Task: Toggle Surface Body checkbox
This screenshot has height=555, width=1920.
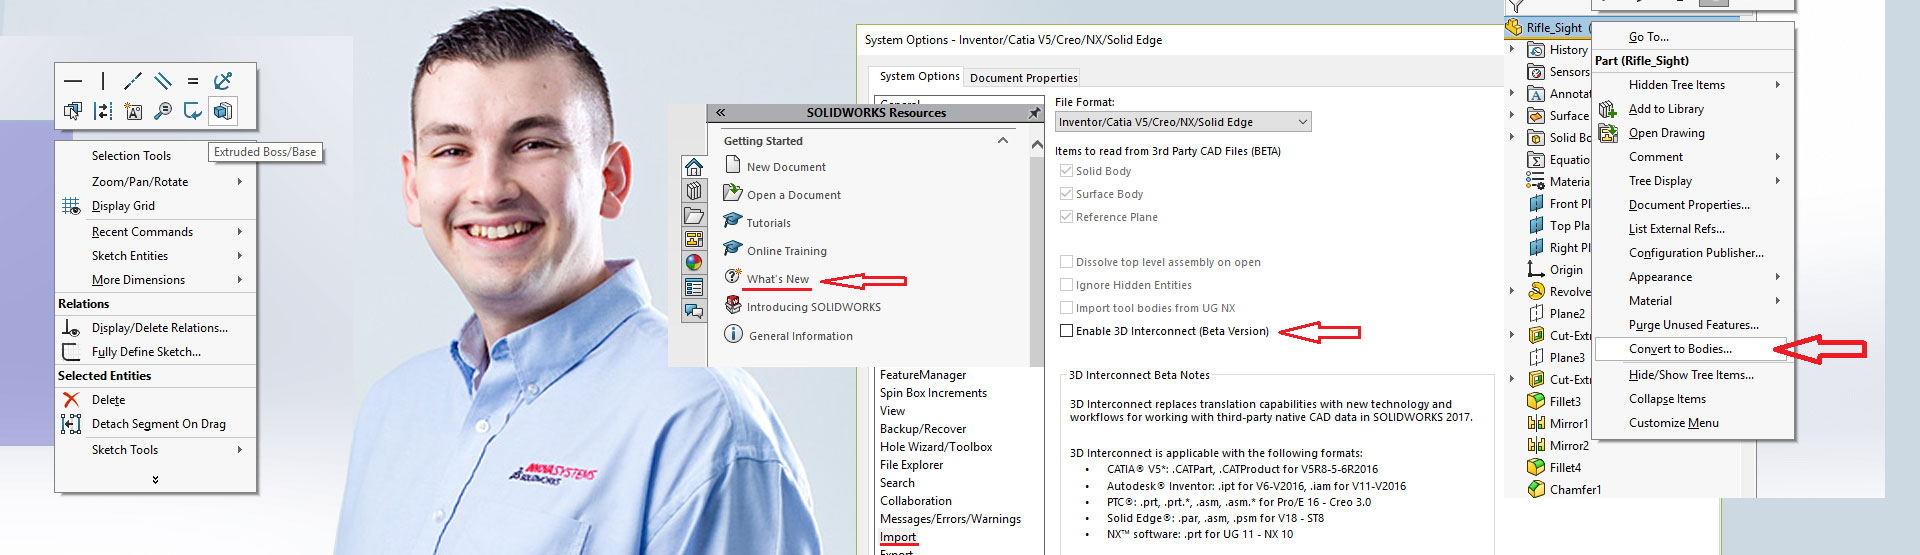Action: tap(1066, 194)
